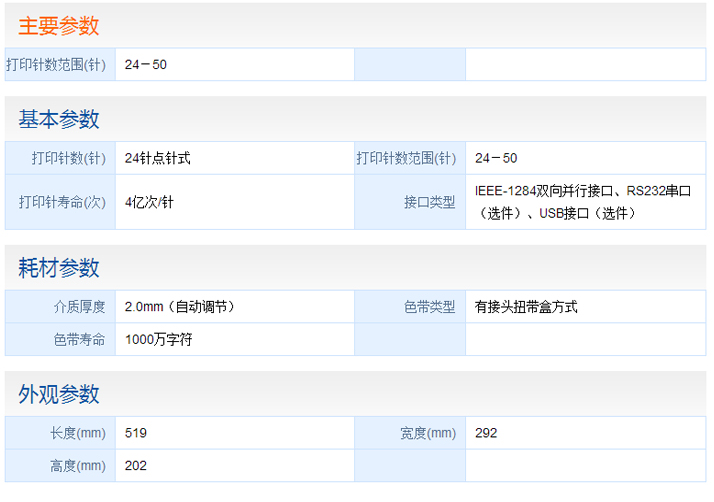Click the 接口类型 label
The image size is (714, 502).
click(x=429, y=202)
